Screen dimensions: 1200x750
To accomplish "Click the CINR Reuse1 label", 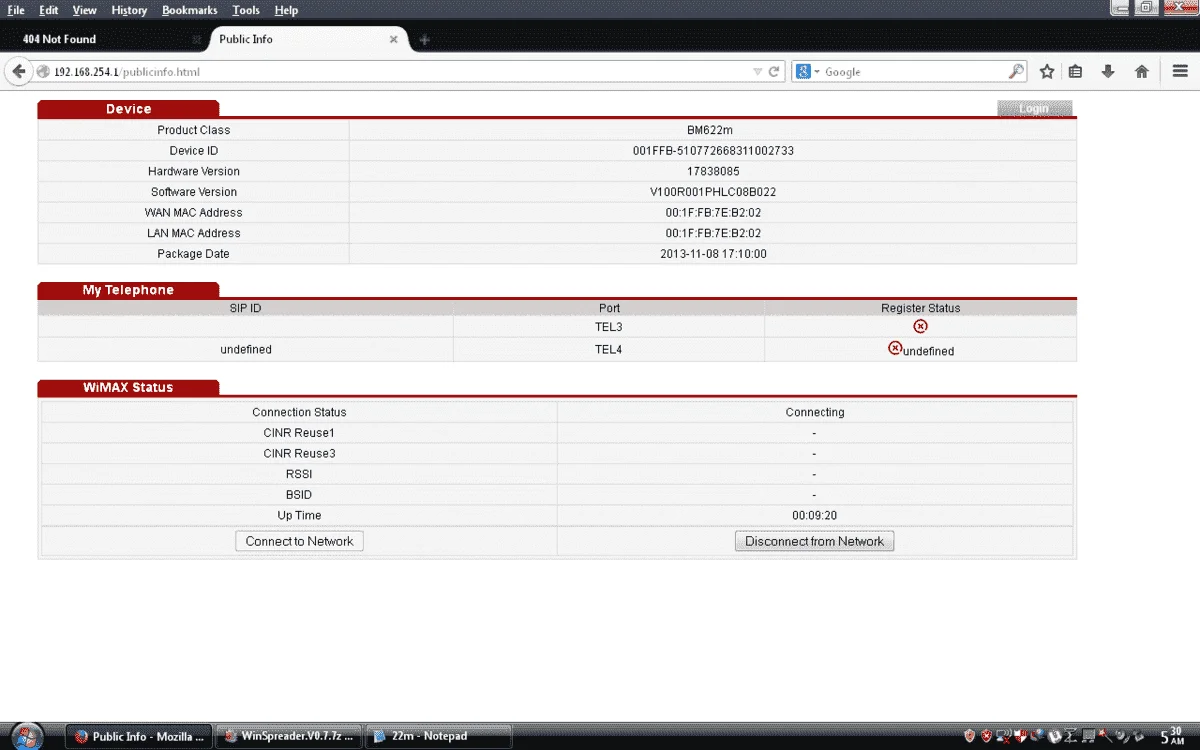I will (299, 433).
